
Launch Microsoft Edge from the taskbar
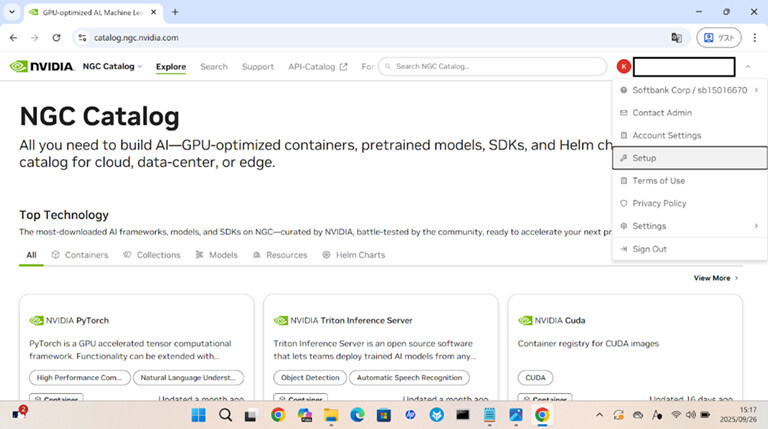click(358, 415)
